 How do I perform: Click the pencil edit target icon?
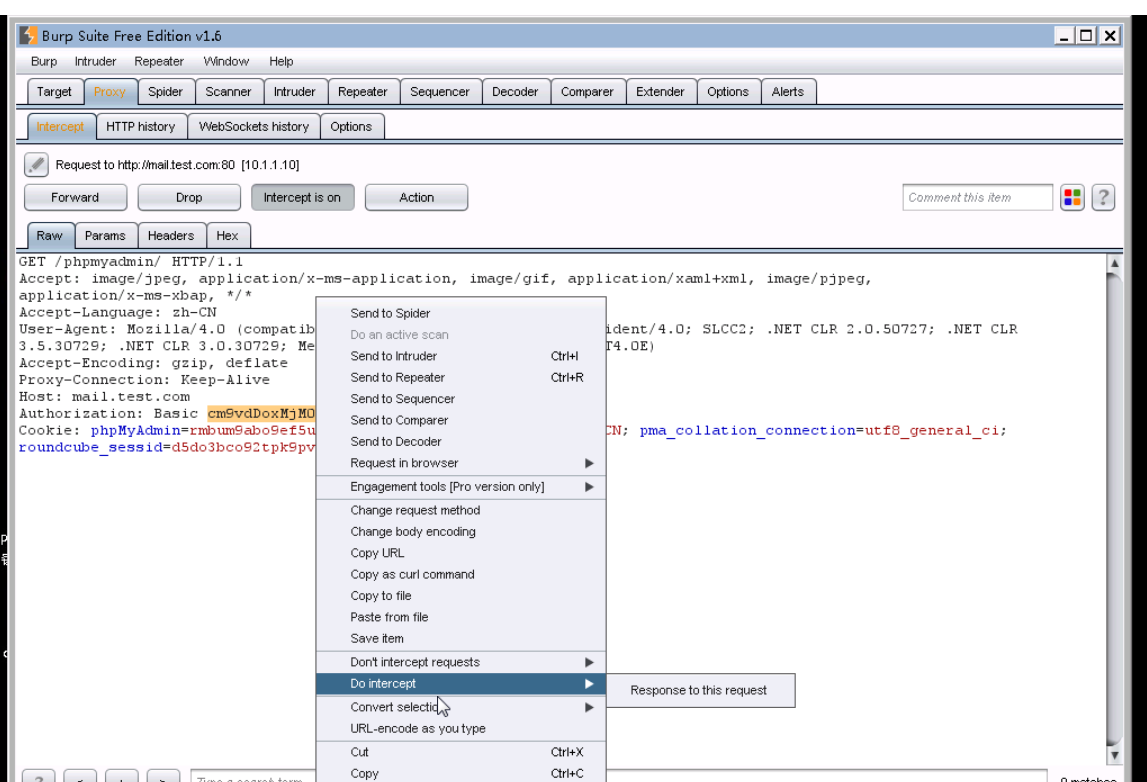click(36, 165)
